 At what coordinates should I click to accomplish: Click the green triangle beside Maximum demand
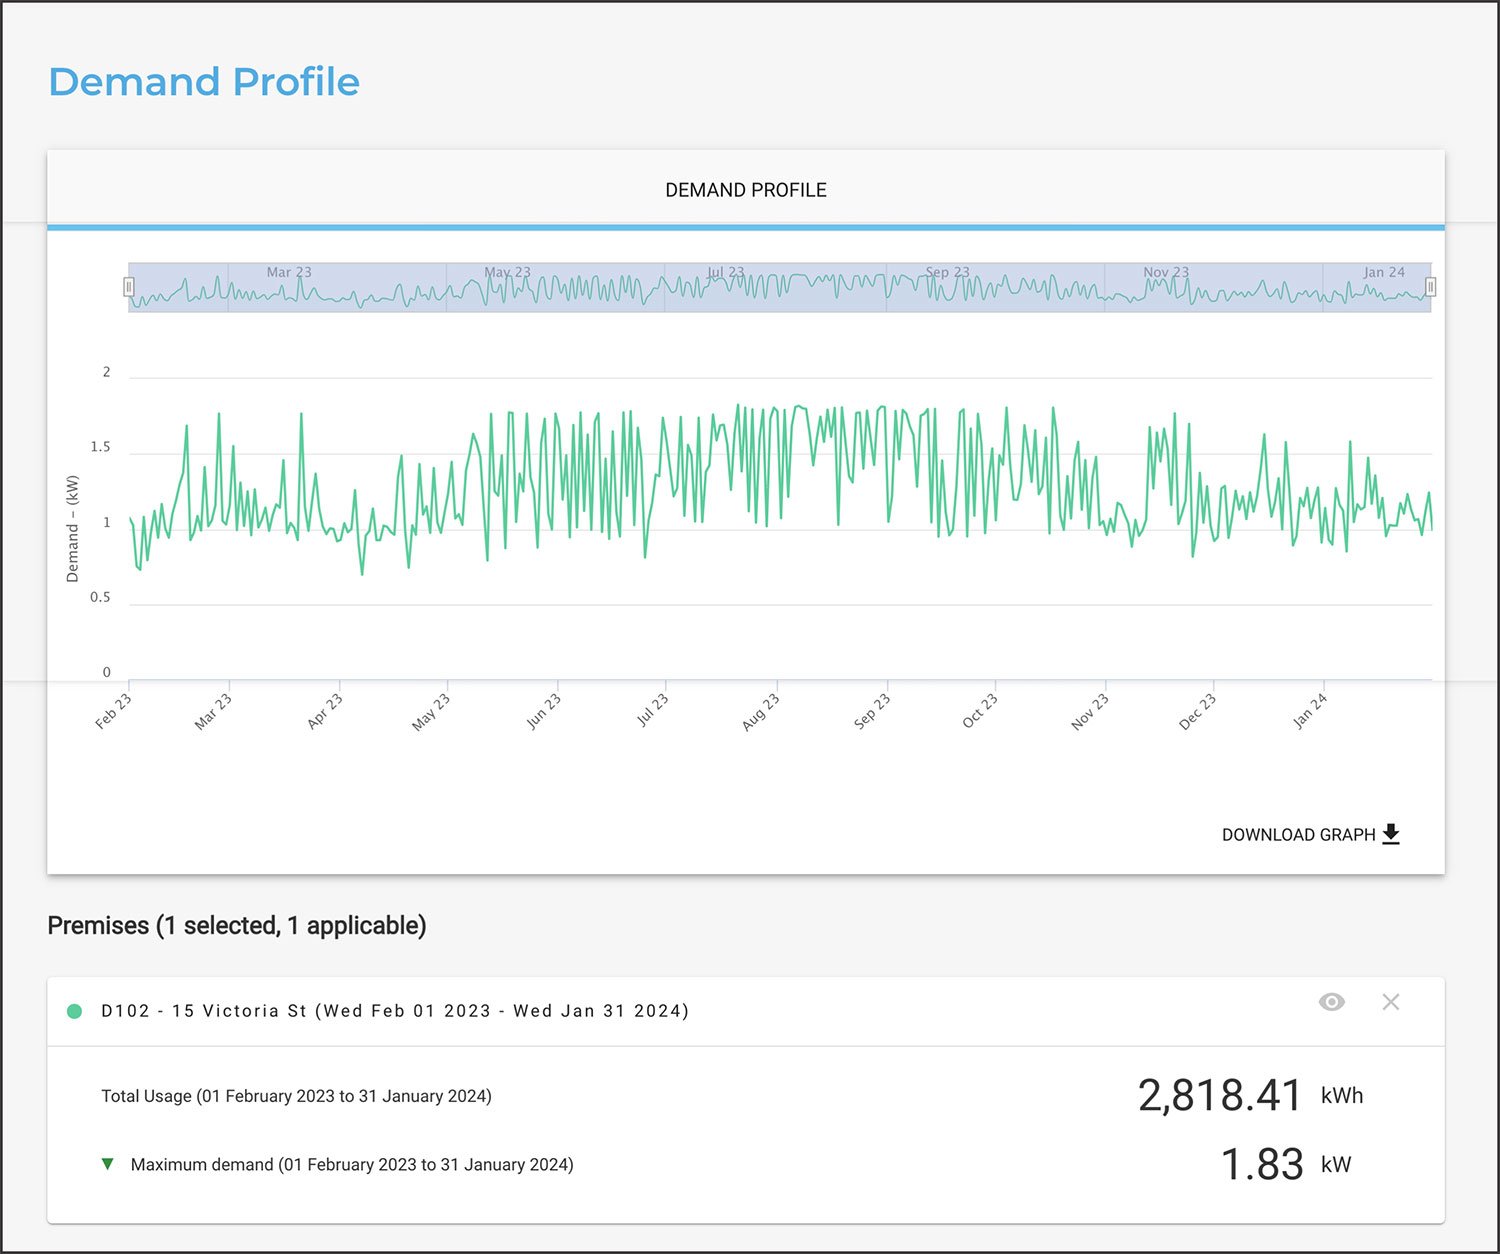point(108,1164)
